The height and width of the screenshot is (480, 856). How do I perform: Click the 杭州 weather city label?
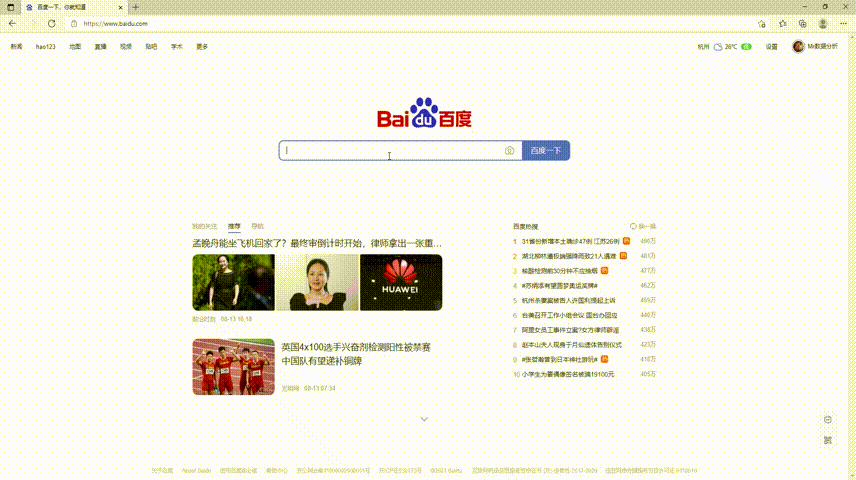(x=703, y=47)
